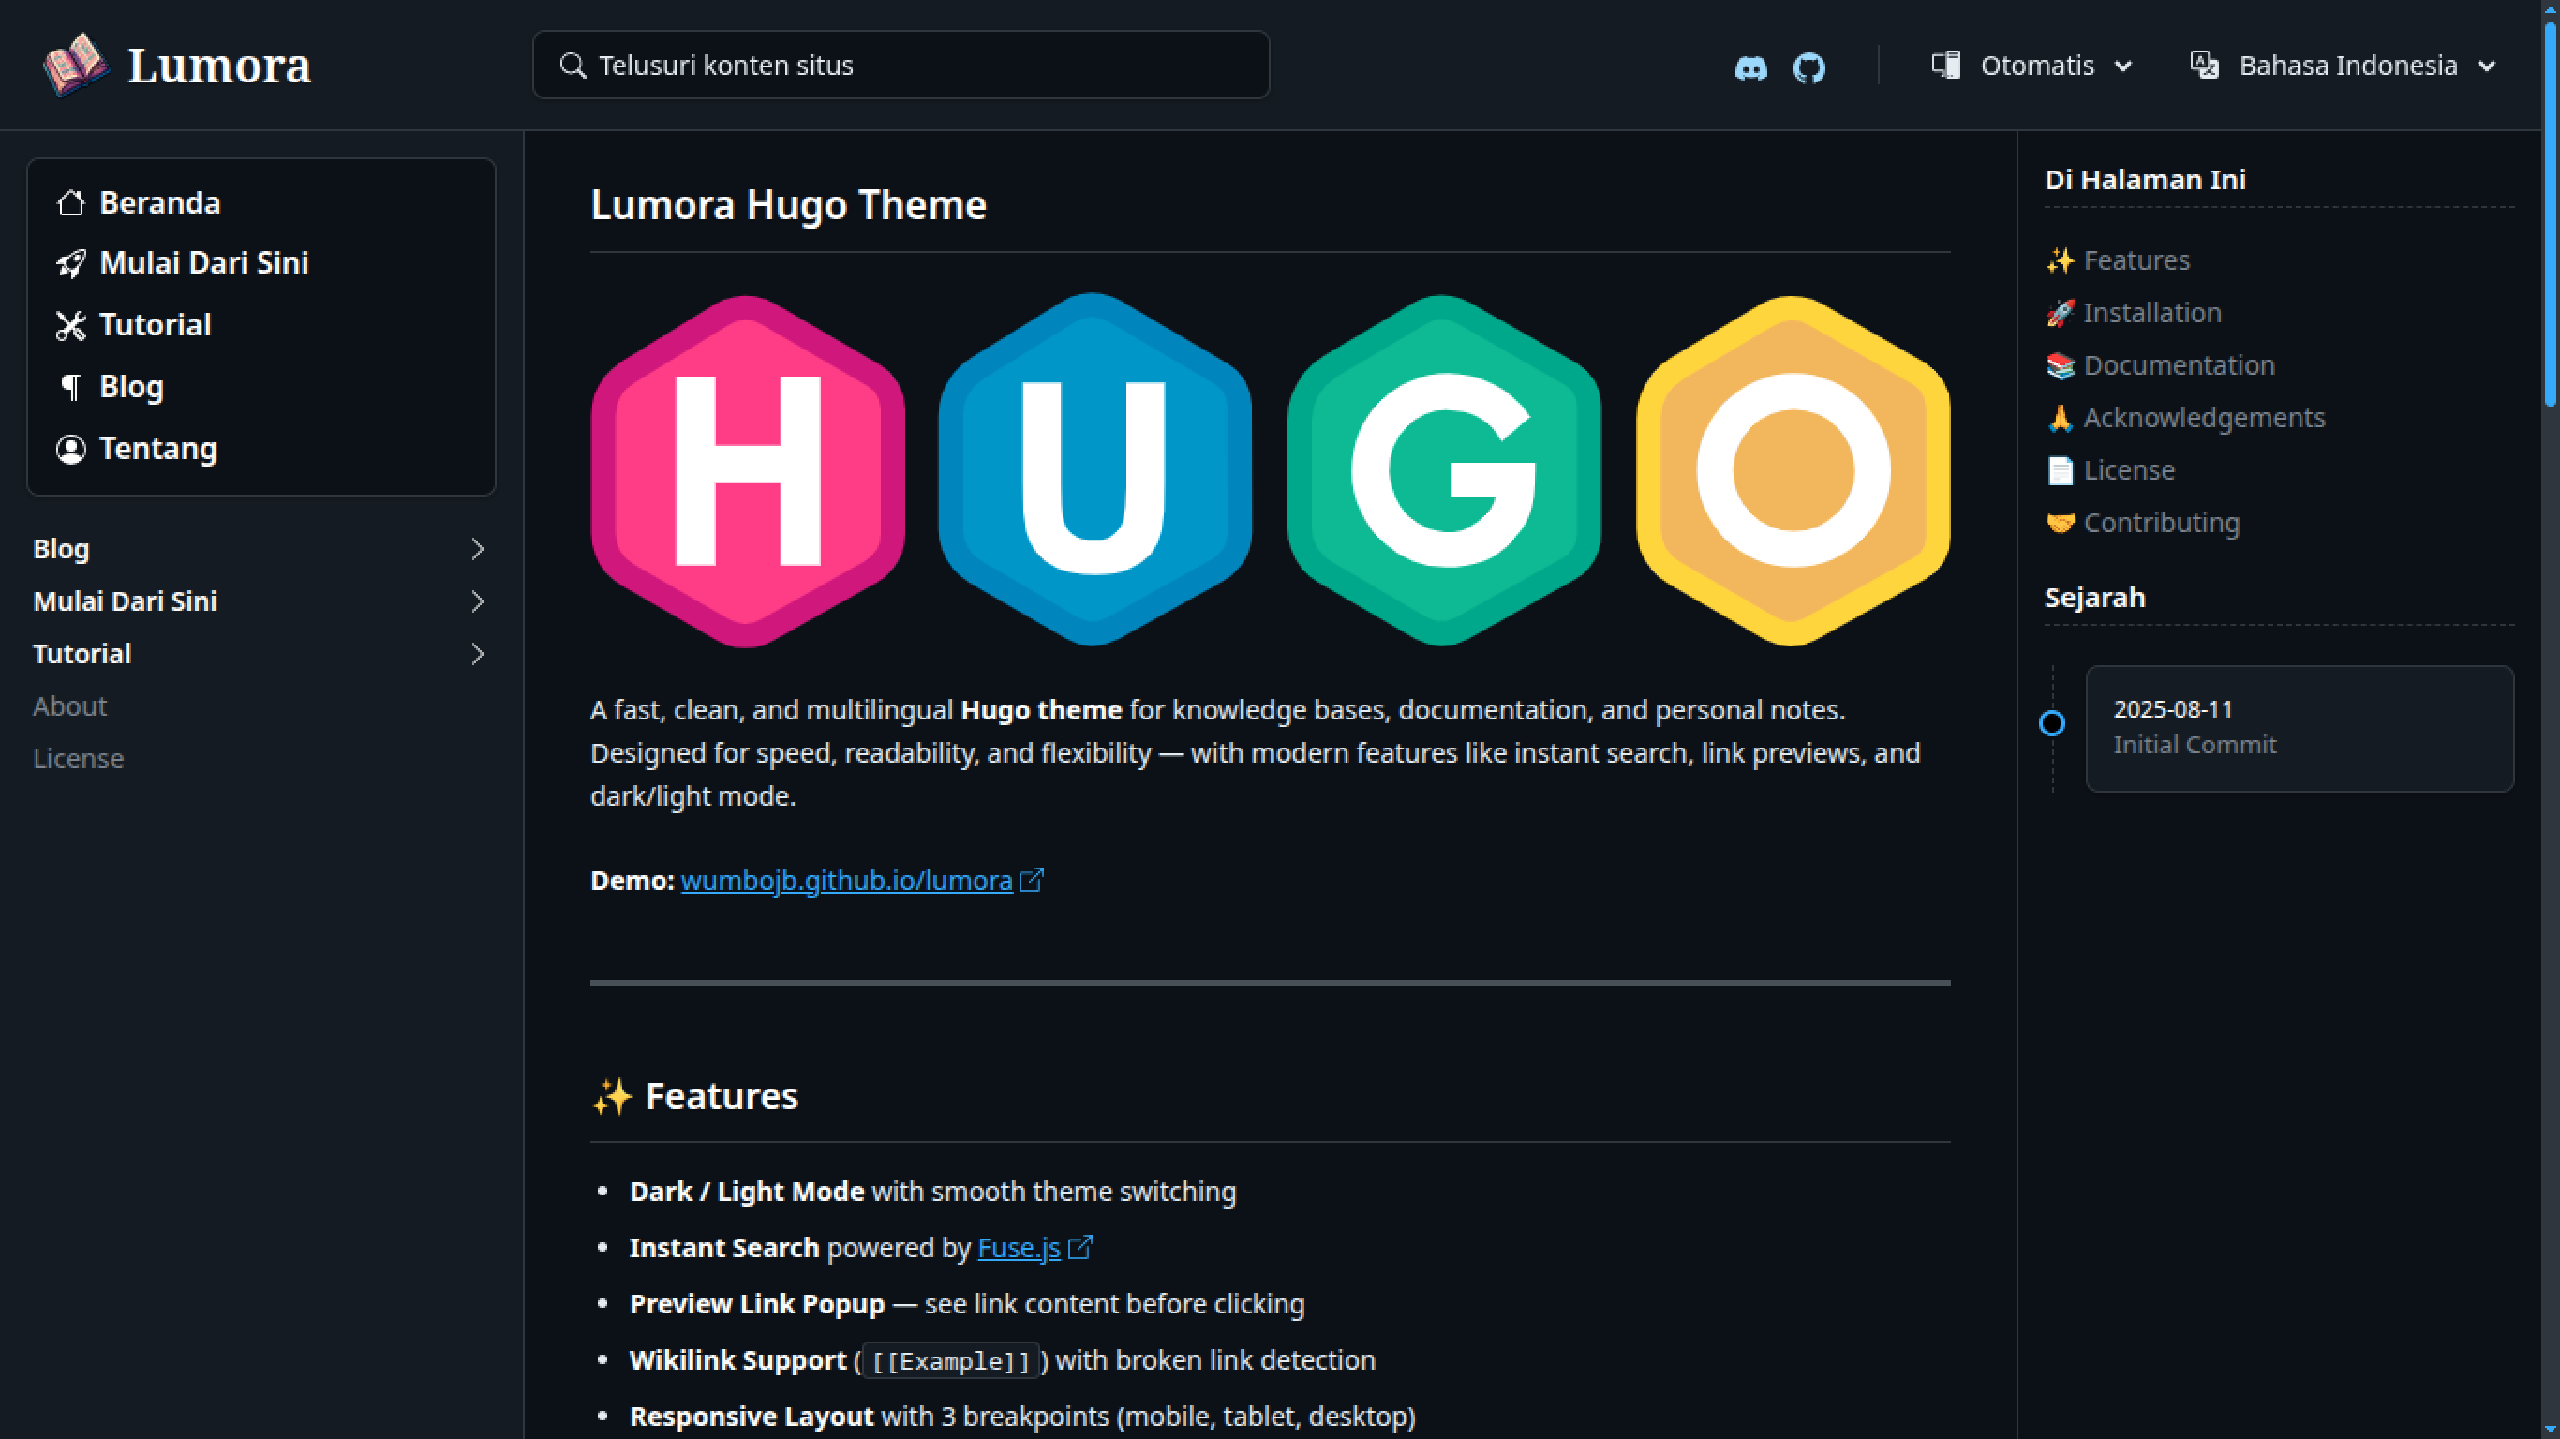Click the Lumora site title
2560x1439 pixels.
tap(219, 66)
